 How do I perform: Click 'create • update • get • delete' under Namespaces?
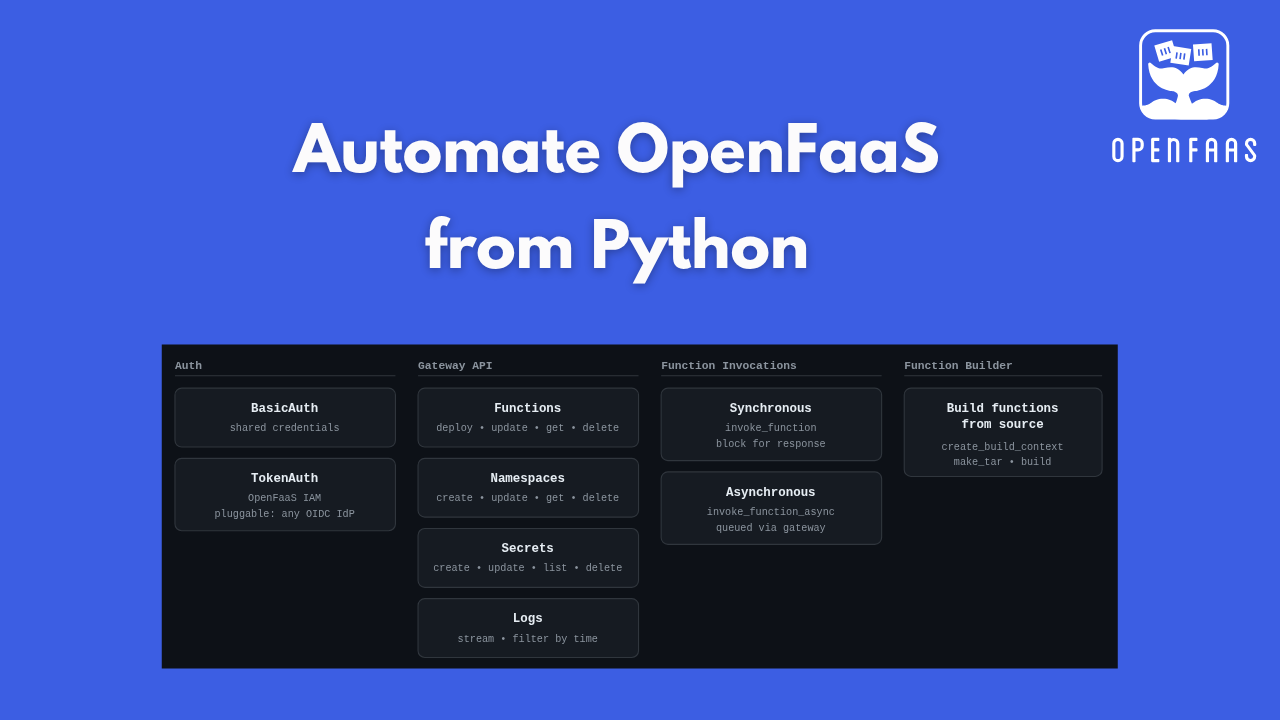[528, 498]
